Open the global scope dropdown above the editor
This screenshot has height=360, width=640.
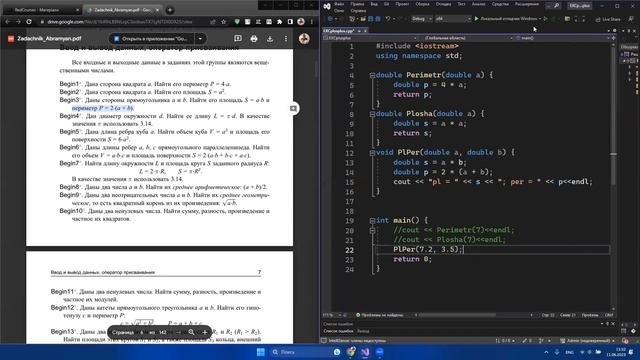click(x=466, y=38)
